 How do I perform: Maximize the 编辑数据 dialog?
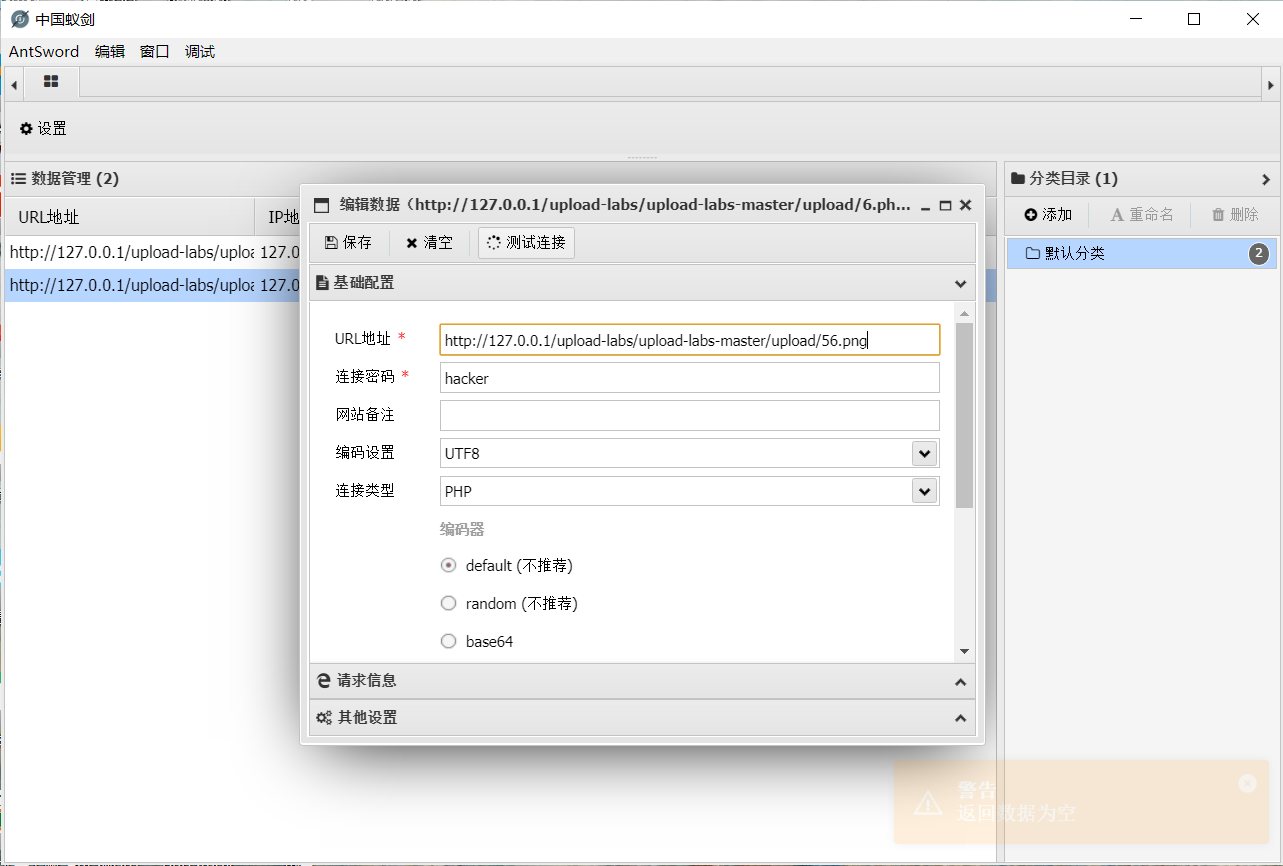[946, 205]
